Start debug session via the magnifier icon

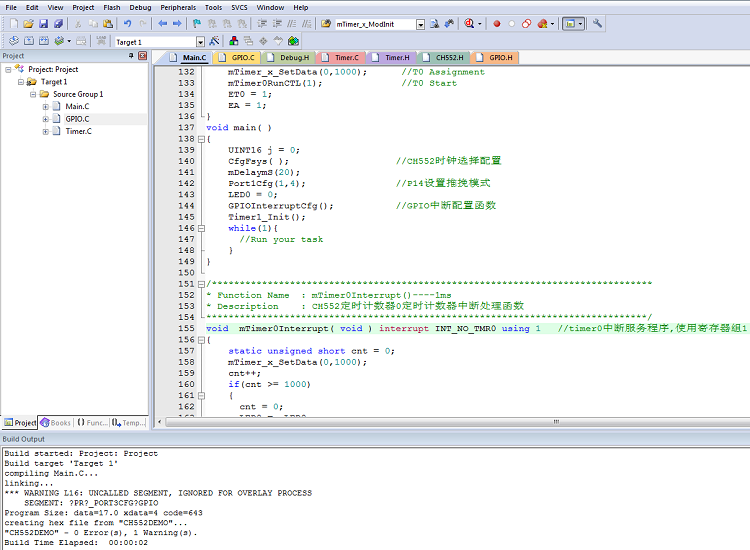pos(469,23)
